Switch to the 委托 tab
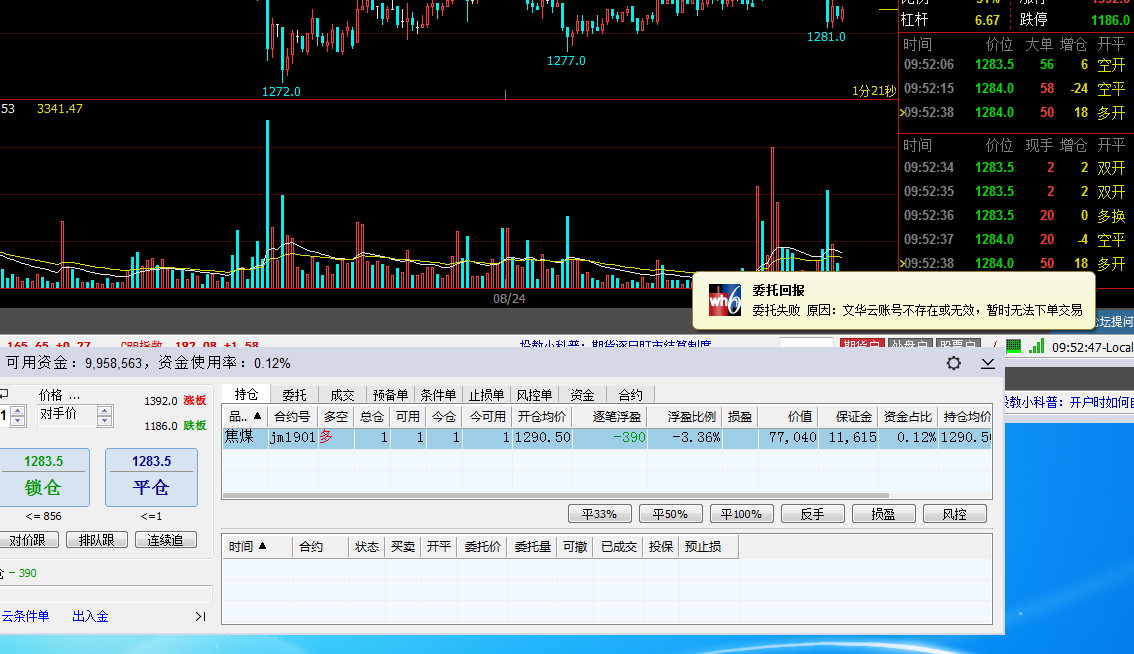1134x654 pixels. tap(294, 395)
